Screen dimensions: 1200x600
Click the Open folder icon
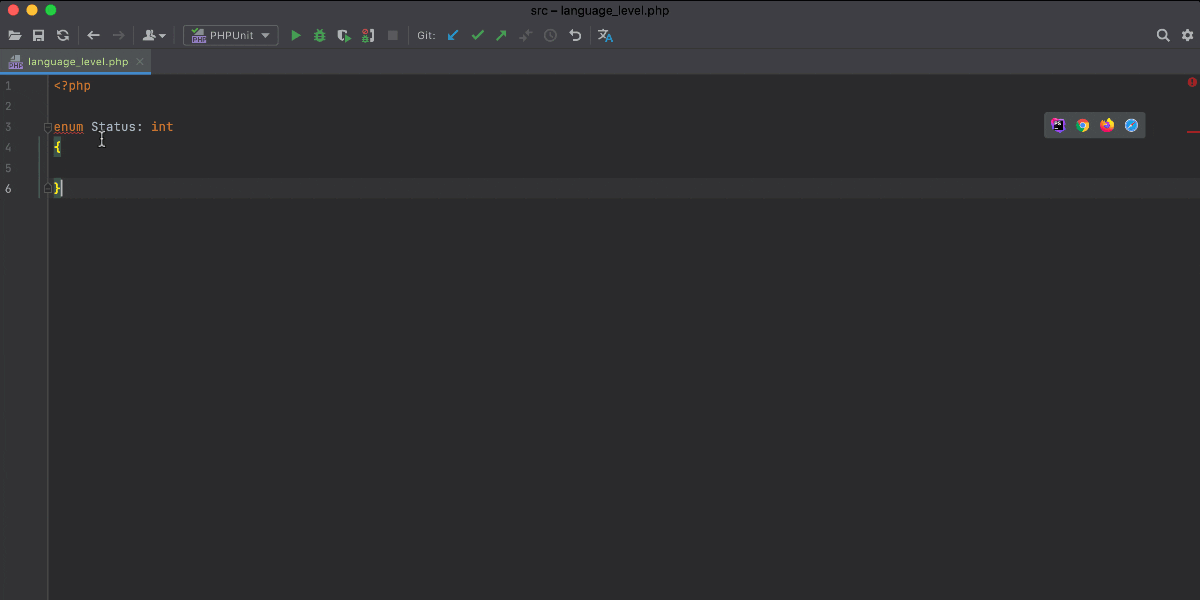coord(15,35)
